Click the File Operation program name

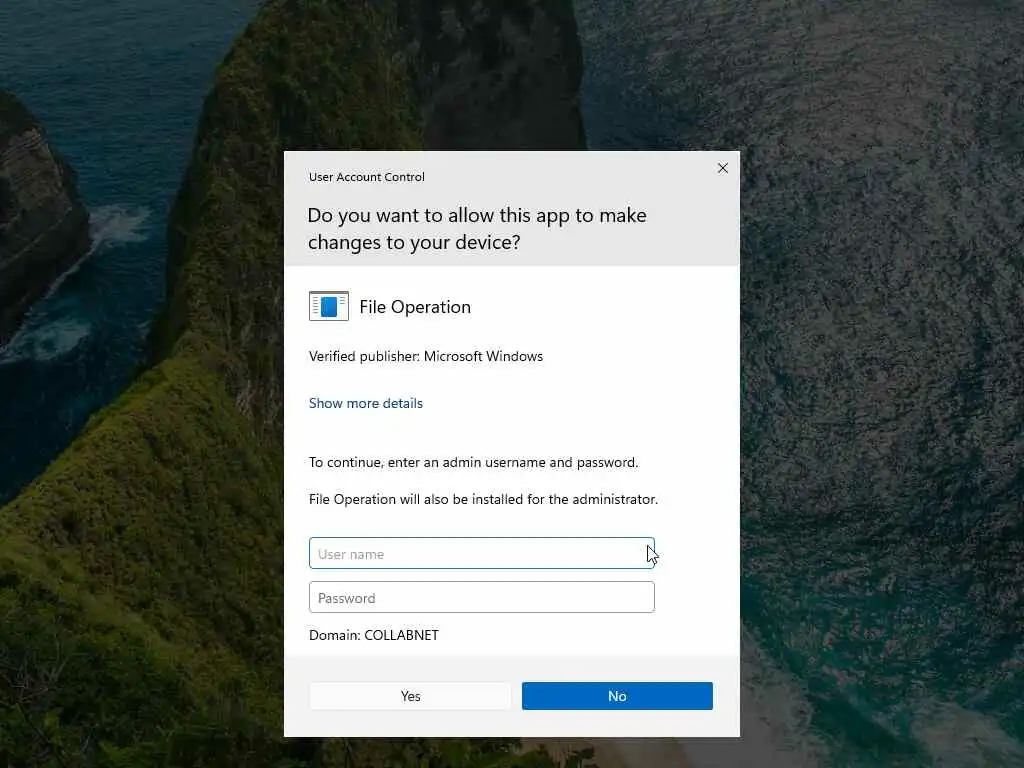[x=415, y=307]
